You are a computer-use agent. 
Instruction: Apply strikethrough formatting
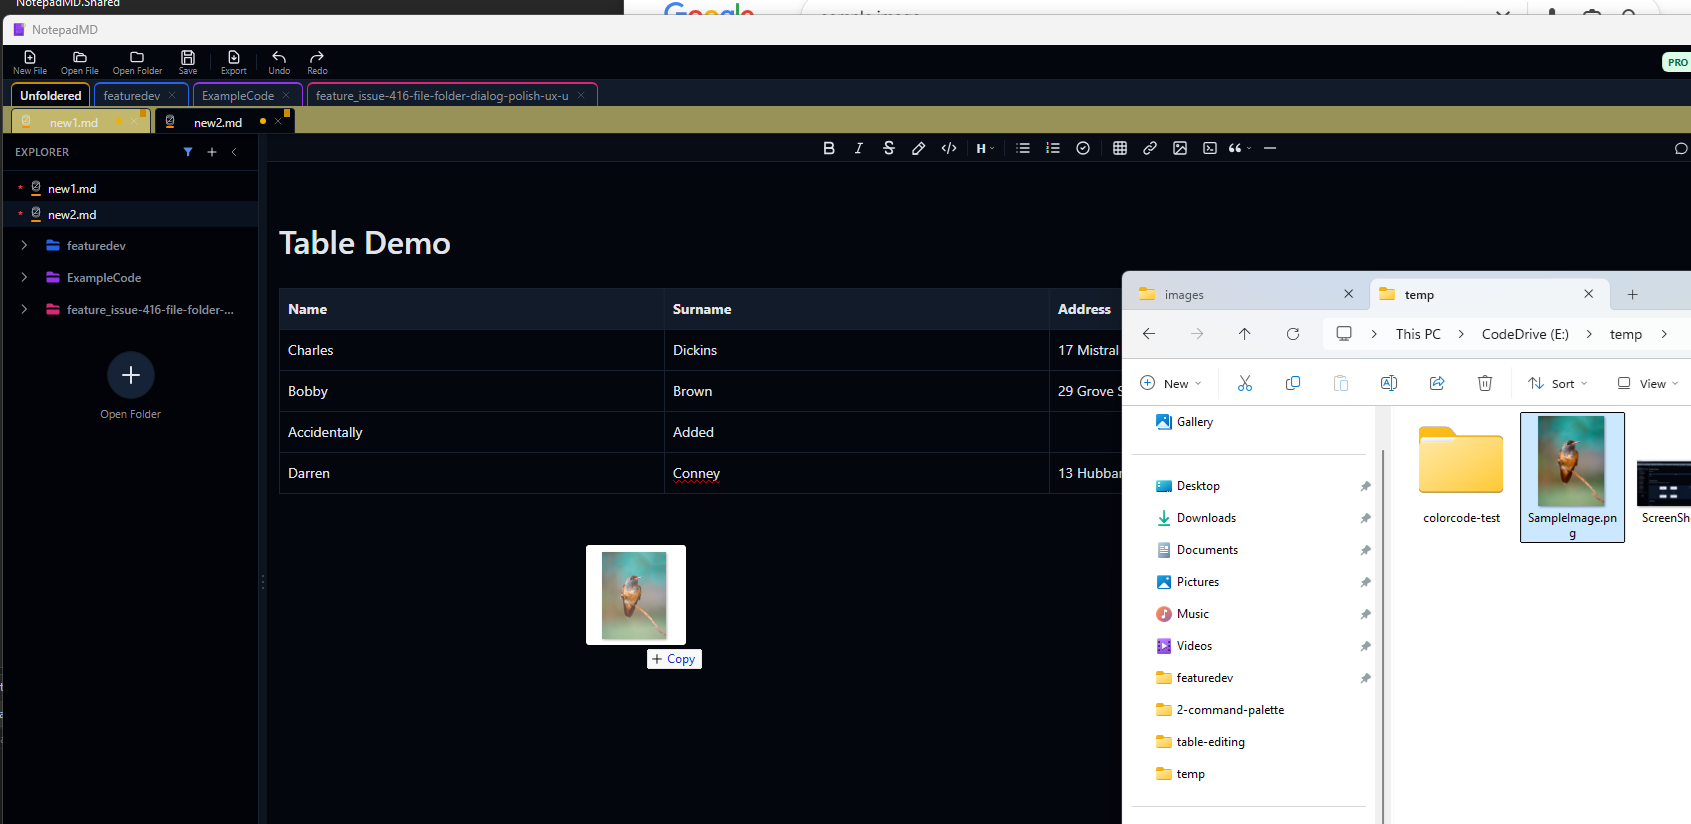(x=889, y=148)
